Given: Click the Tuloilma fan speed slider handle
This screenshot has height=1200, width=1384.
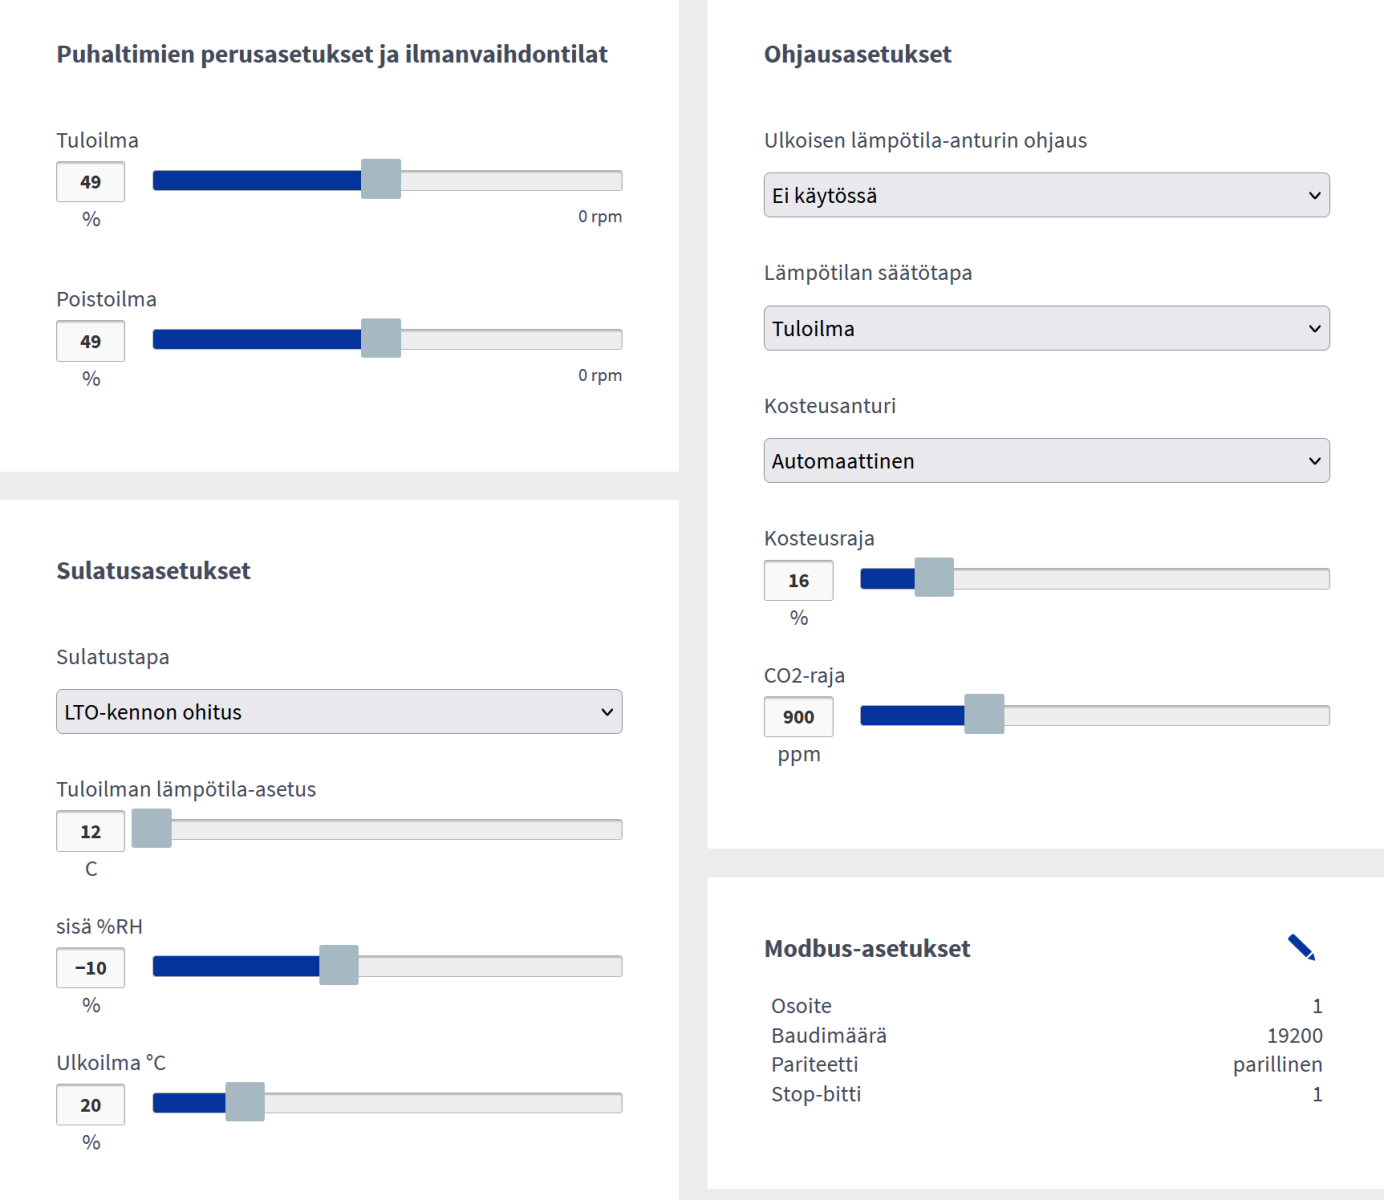Looking at the screenshot, I should click(381, 179).
